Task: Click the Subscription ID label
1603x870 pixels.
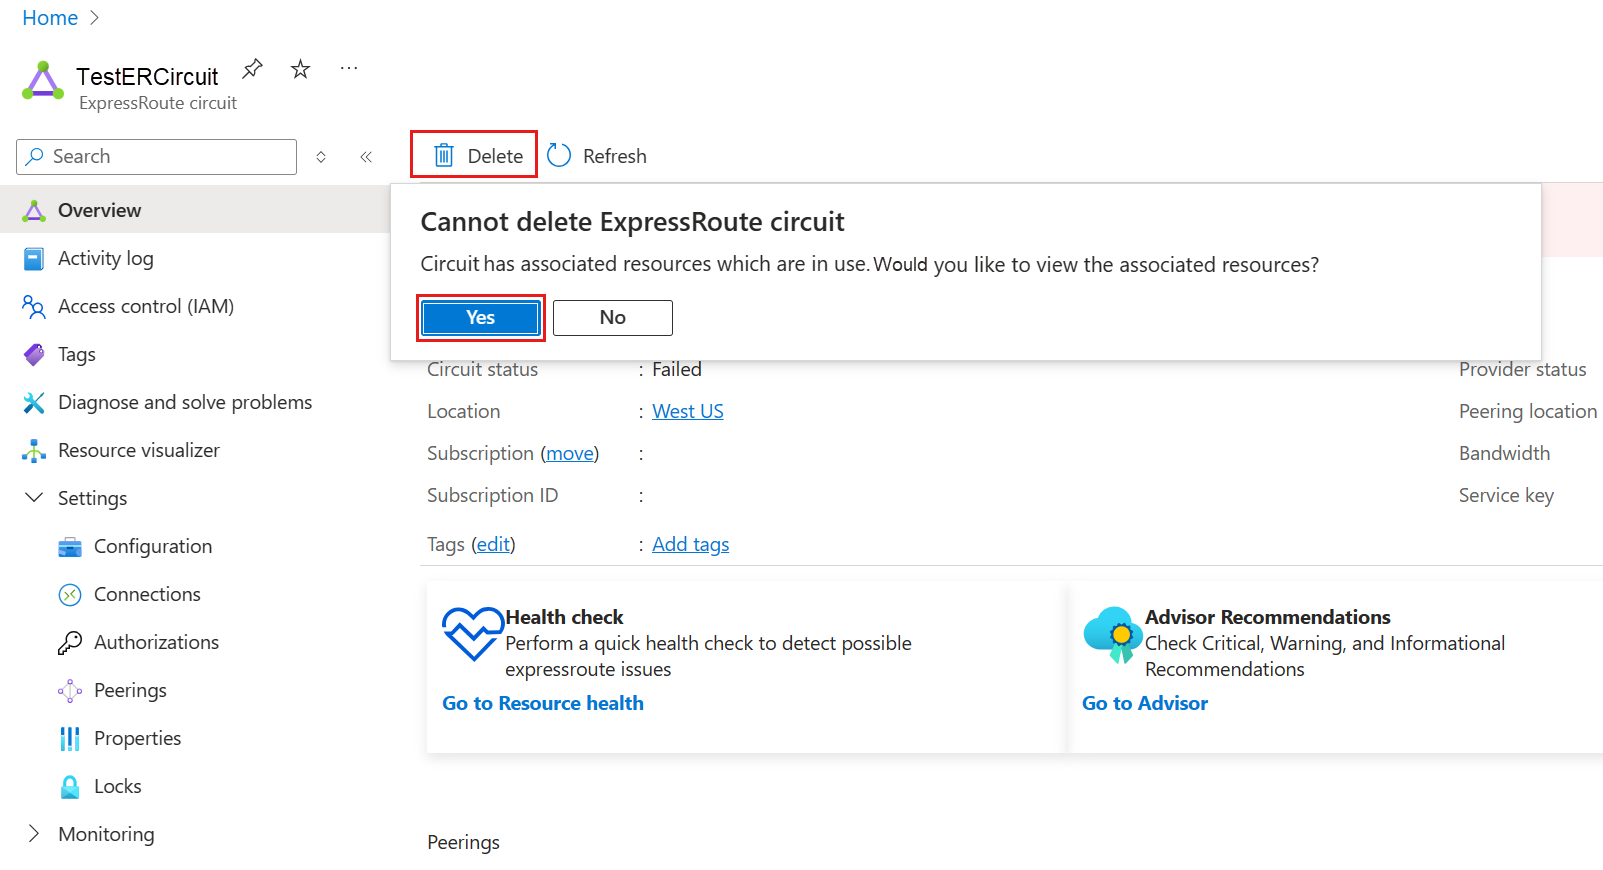Action: [x=493, y=495]
